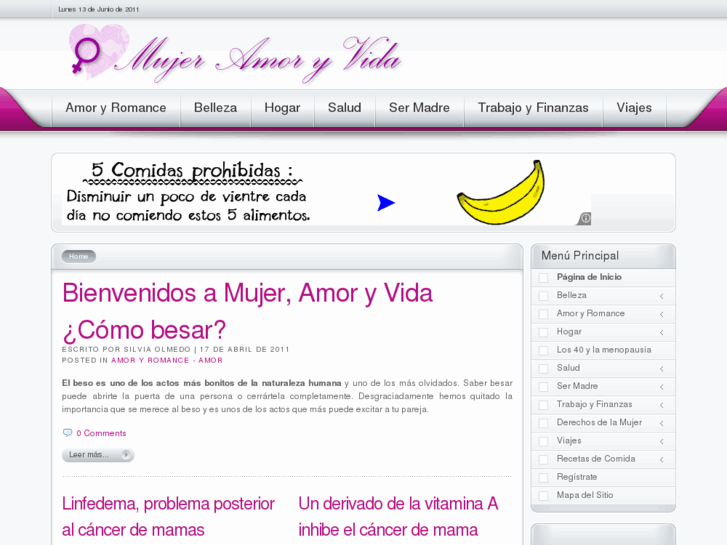Viewport: 727px width, 545px height.
Task: Open Amor y Romance in top navigation
Action: click(x=116, y=108)
